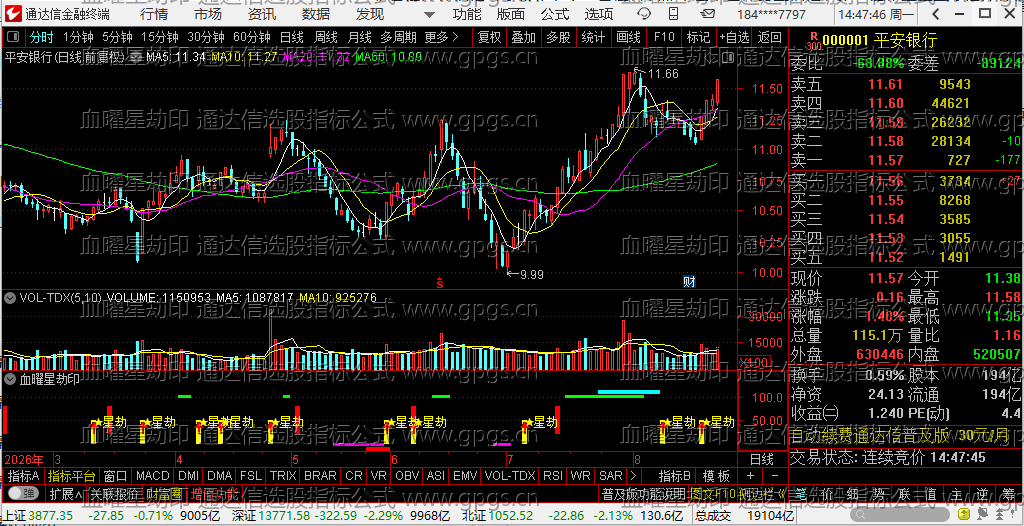Open 普及版功能说明 link
Viewport: 1024px width, 526px height.
click(644, 493)
